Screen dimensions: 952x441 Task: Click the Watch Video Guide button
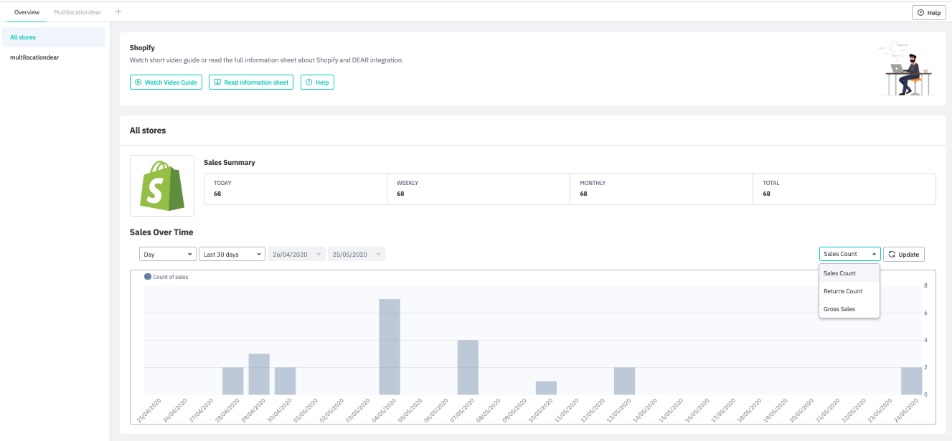(x=166, y=82)
